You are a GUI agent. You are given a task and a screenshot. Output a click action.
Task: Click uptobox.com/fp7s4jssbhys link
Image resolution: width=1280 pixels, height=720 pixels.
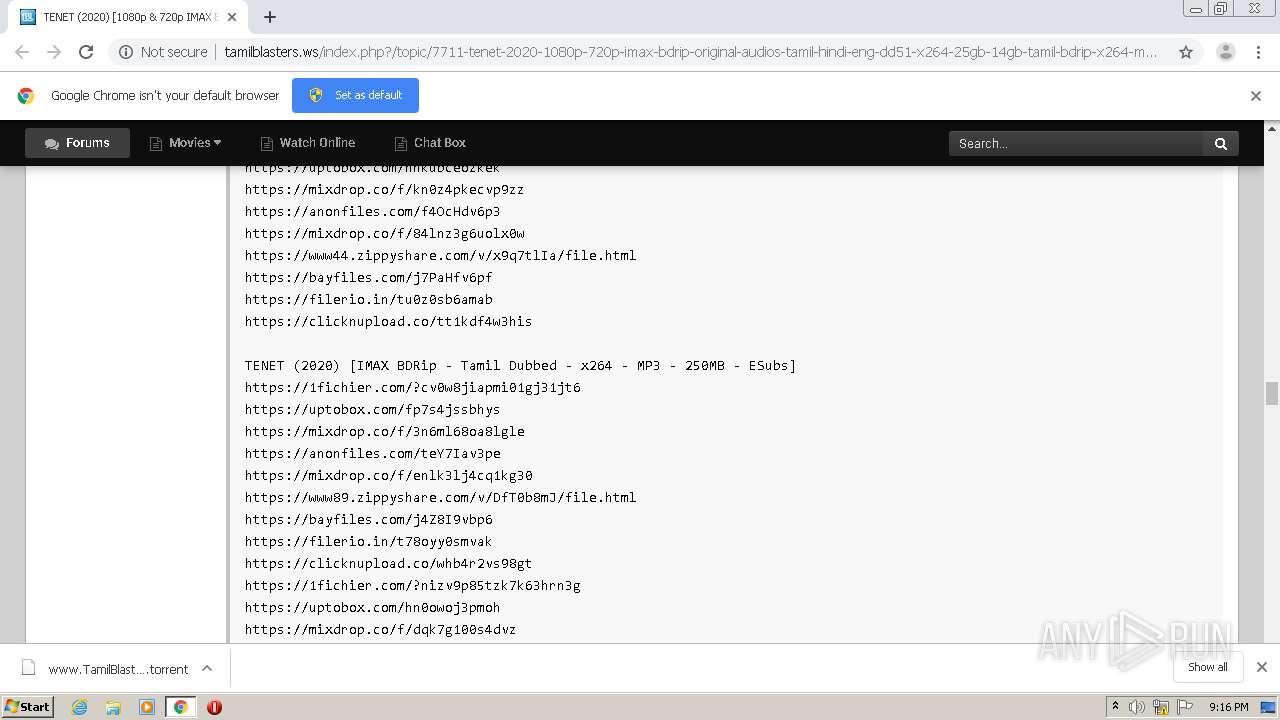pos(372,409)
